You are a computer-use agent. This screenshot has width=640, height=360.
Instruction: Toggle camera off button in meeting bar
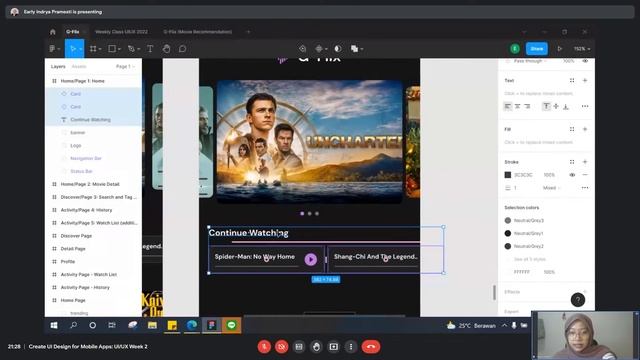(x=282, y=347)
